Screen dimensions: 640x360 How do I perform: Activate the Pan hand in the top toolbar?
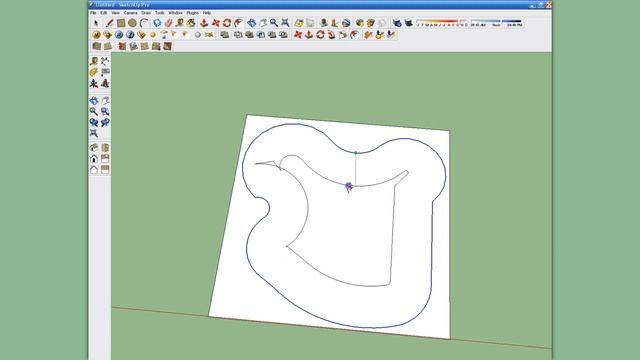(263, 23)
